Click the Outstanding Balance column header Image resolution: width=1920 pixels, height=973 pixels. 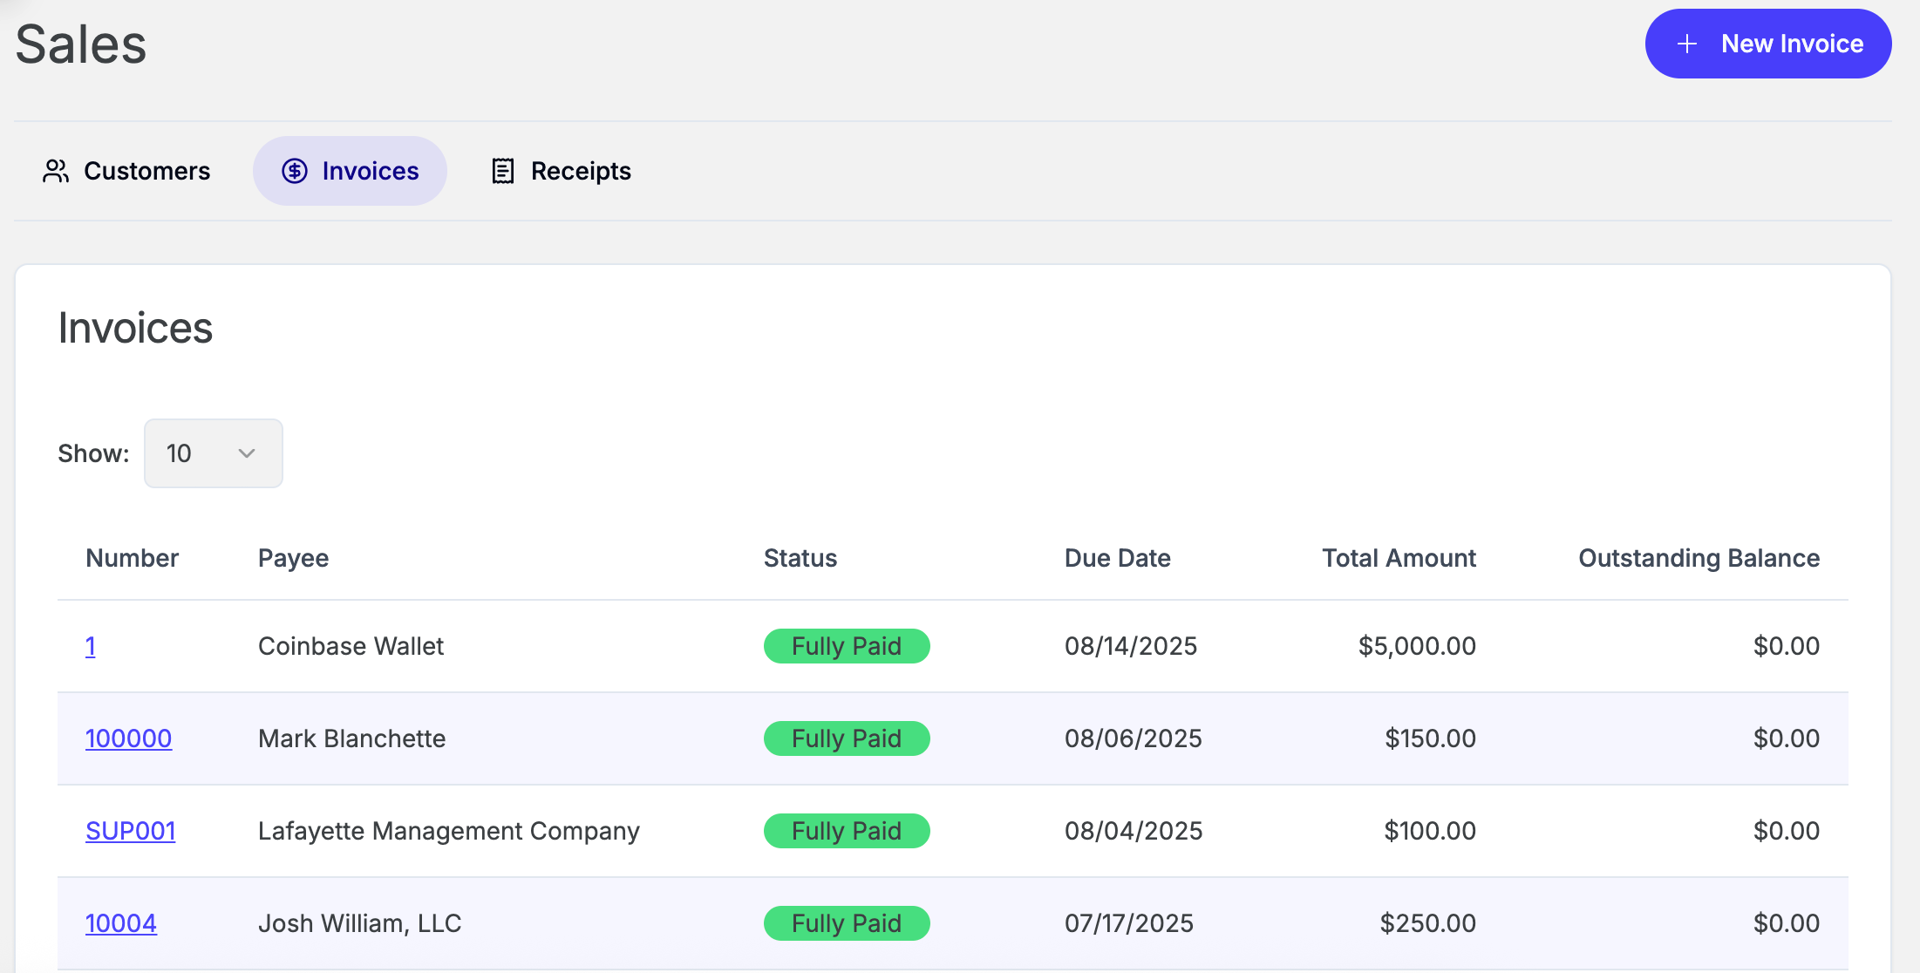tap(1699, 558)
